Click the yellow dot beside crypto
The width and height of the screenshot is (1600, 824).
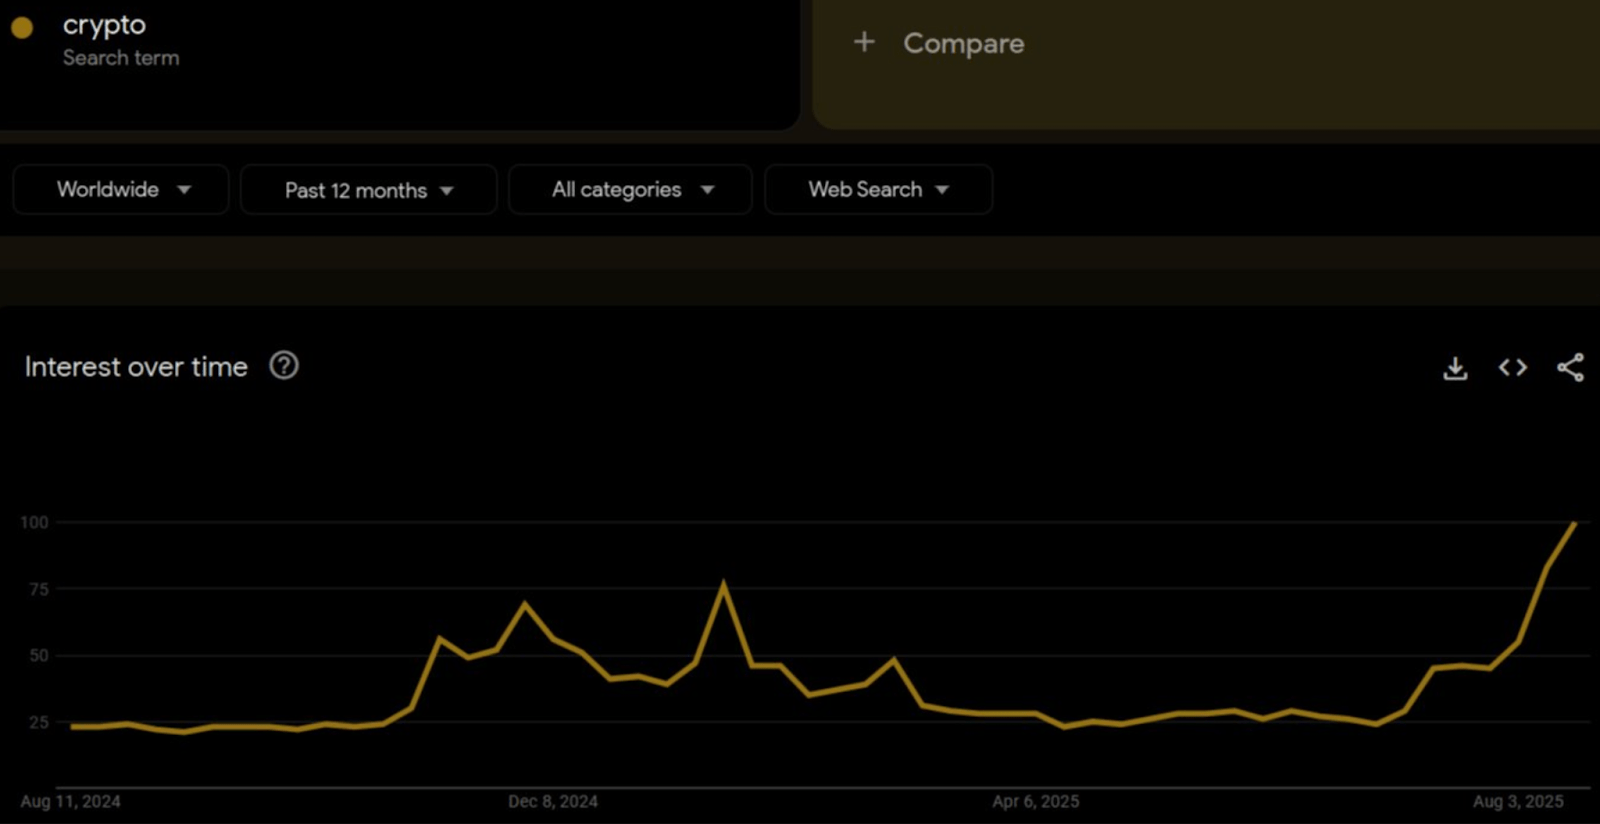tap(22, 28)
